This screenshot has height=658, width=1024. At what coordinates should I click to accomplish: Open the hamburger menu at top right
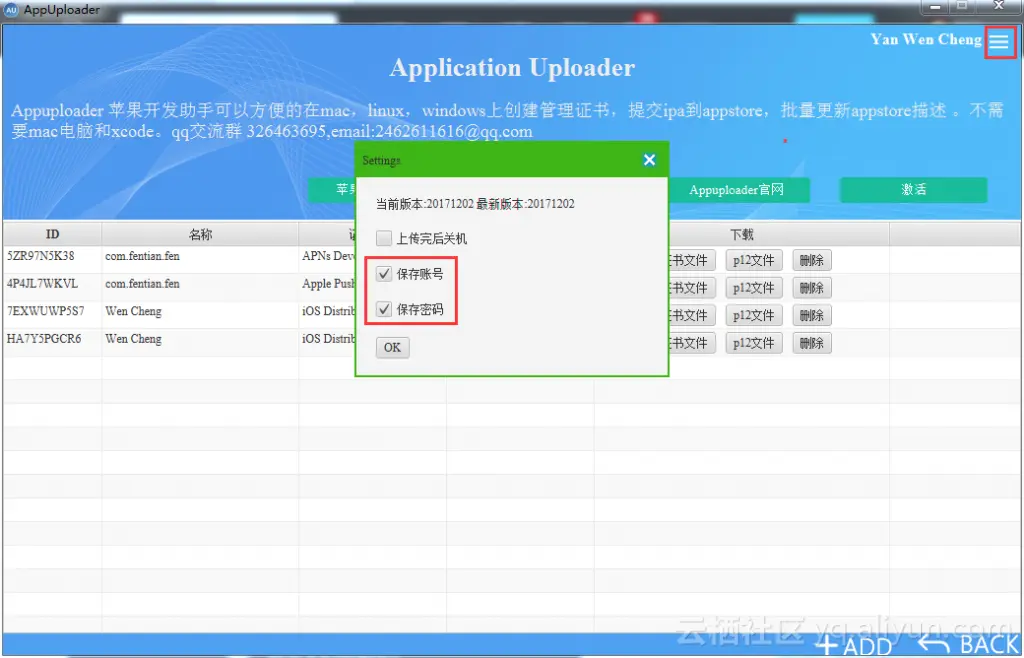point(999,42)
